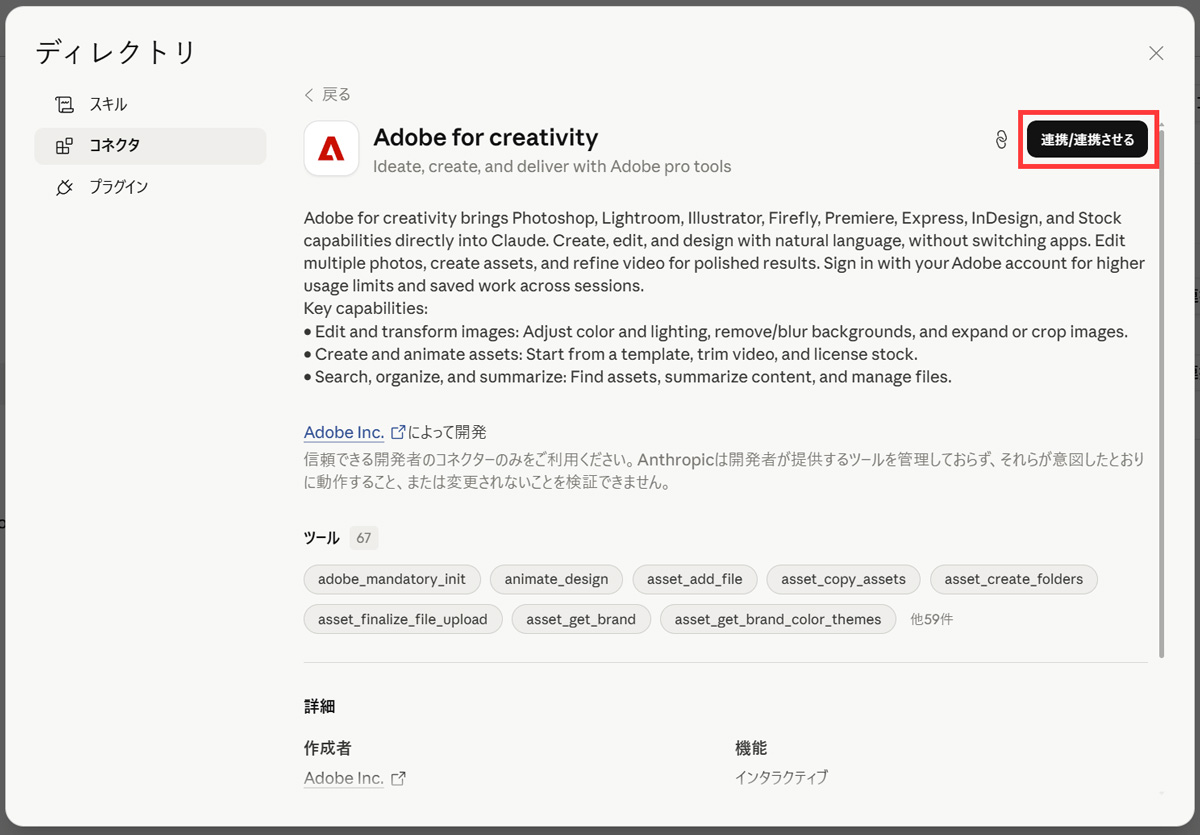Select the asset_get_brand tool chip
1200x835 pixels.
(x=581, y=619)
